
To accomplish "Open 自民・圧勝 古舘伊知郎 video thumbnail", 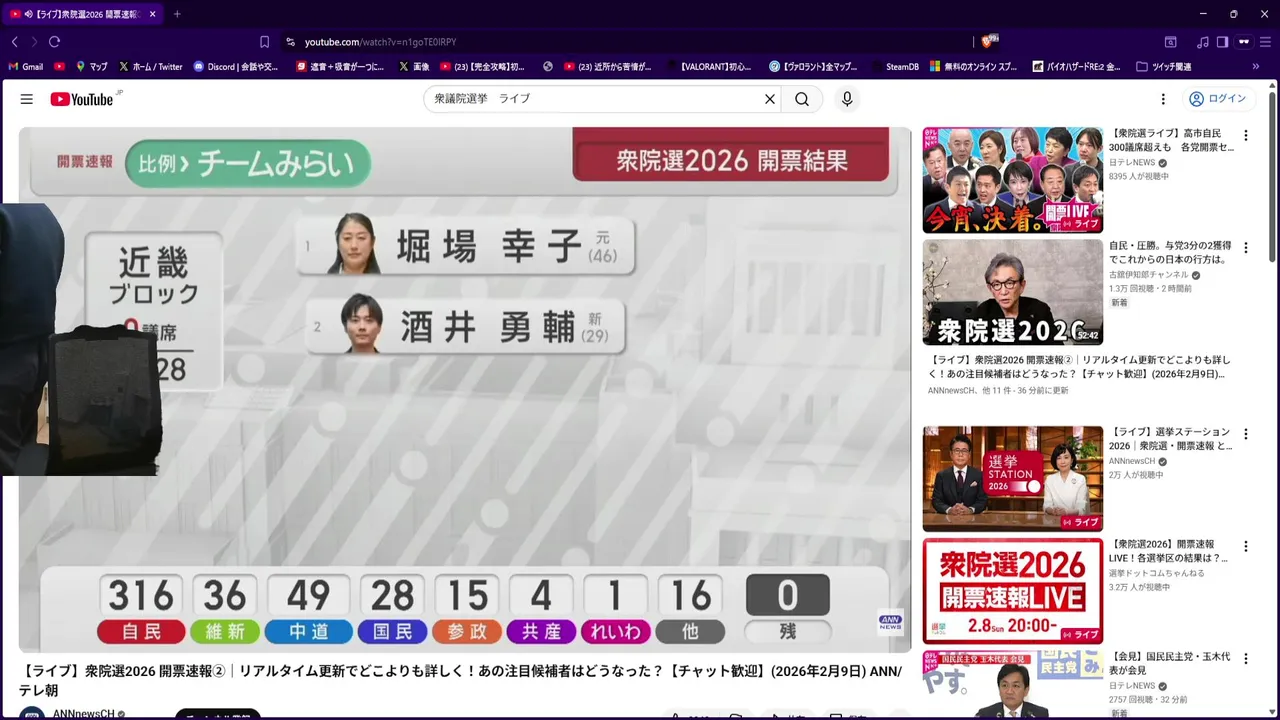I will [x=1012, y=292].
